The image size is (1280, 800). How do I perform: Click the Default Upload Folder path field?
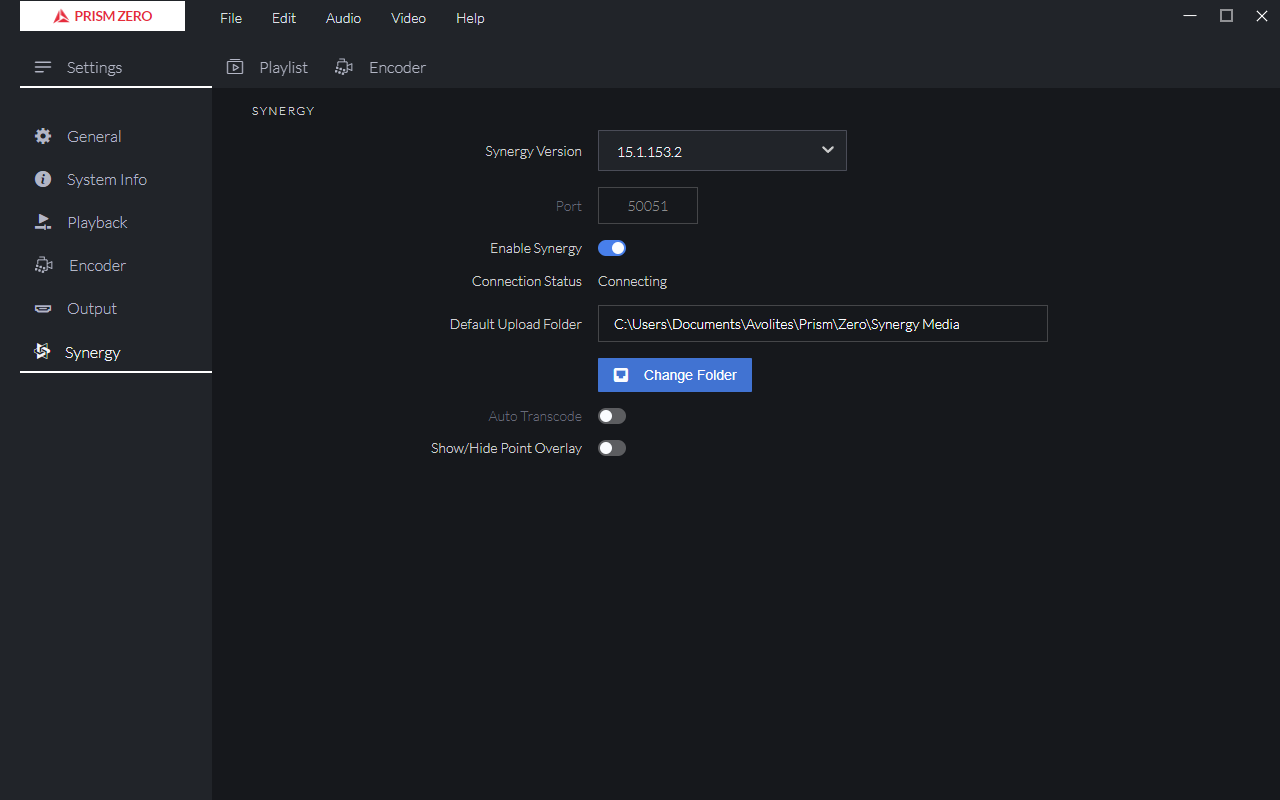point(822,323)
